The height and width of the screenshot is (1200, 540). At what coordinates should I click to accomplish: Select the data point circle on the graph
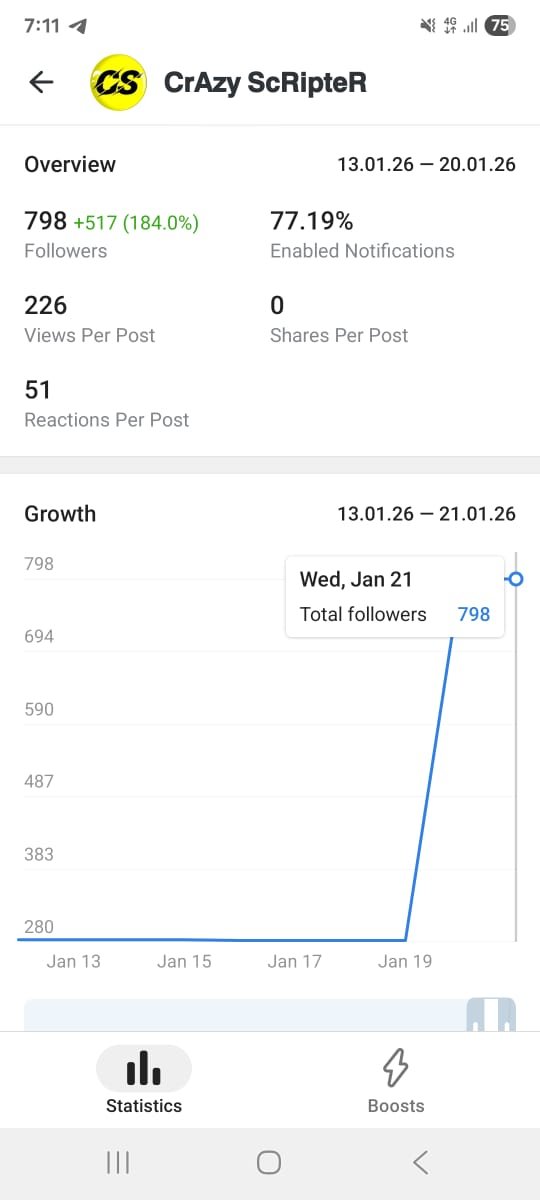(x=516, y=579)
